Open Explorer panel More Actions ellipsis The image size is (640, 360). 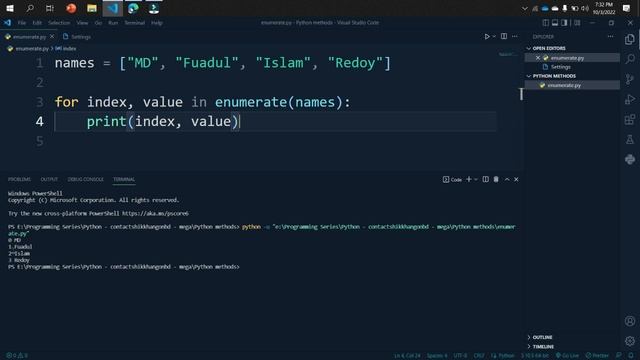(610, 37)
